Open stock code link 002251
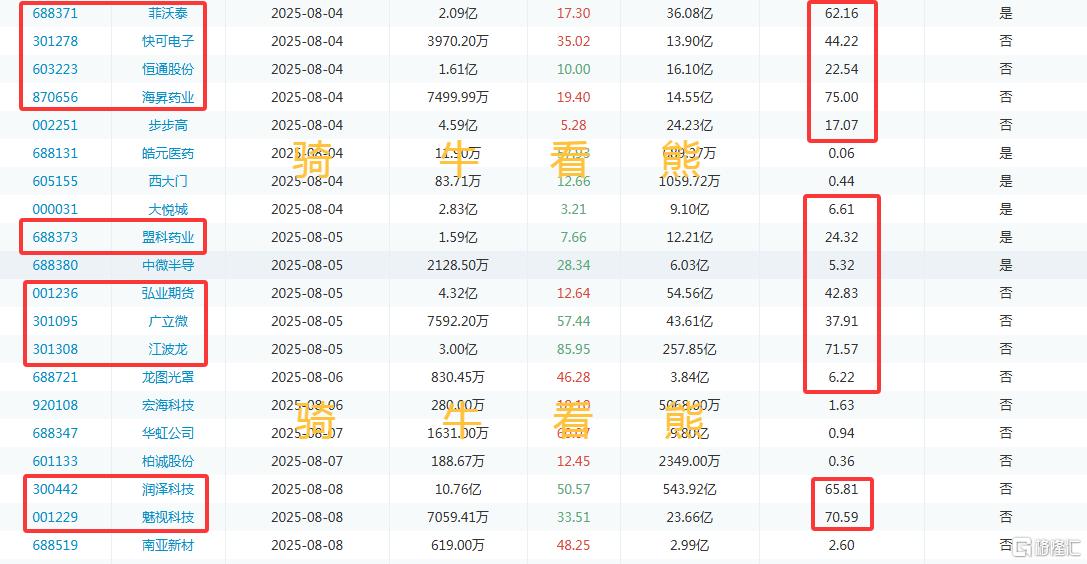The width and height of the screenshot is (1087, 564). point(55,125)
